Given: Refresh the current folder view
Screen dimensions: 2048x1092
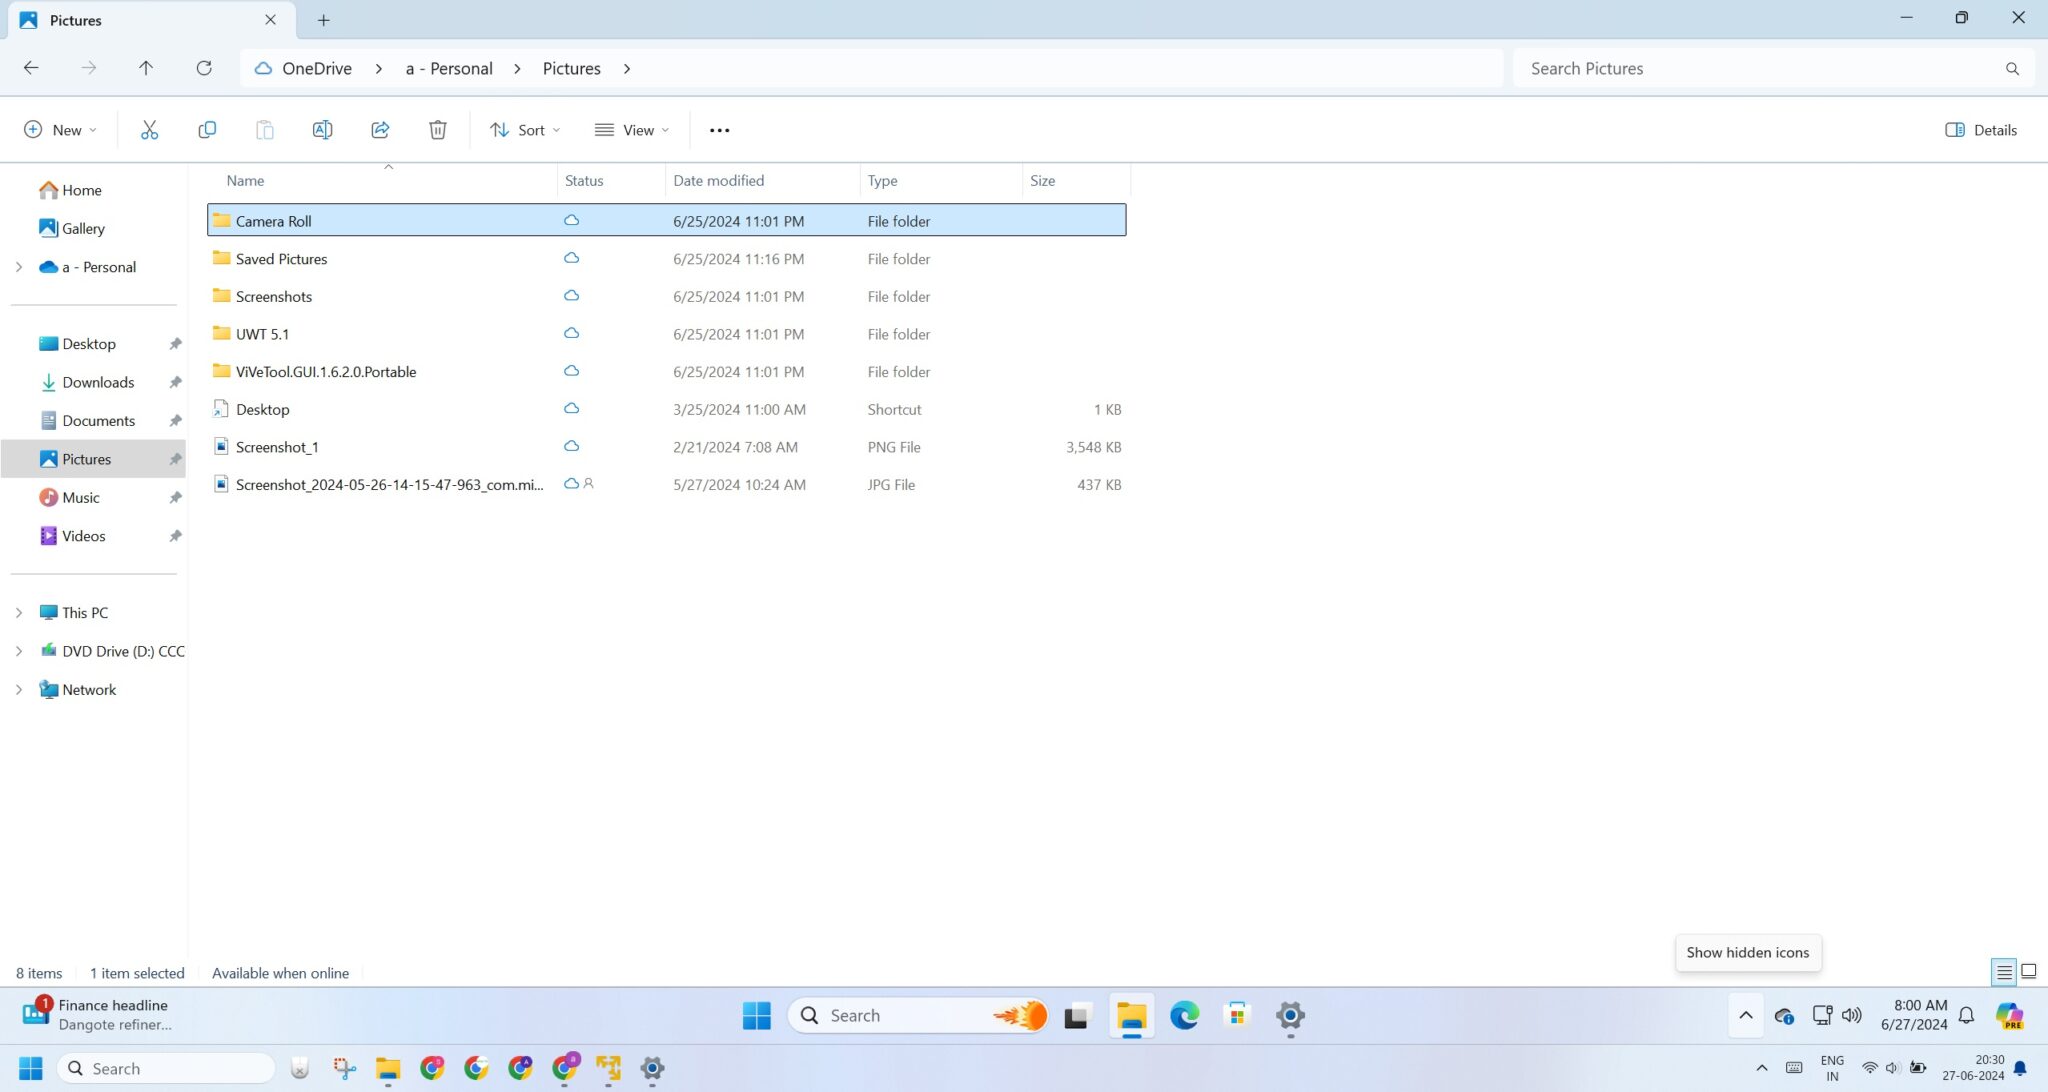Looking at the screenshot, I should coord(204,67).
